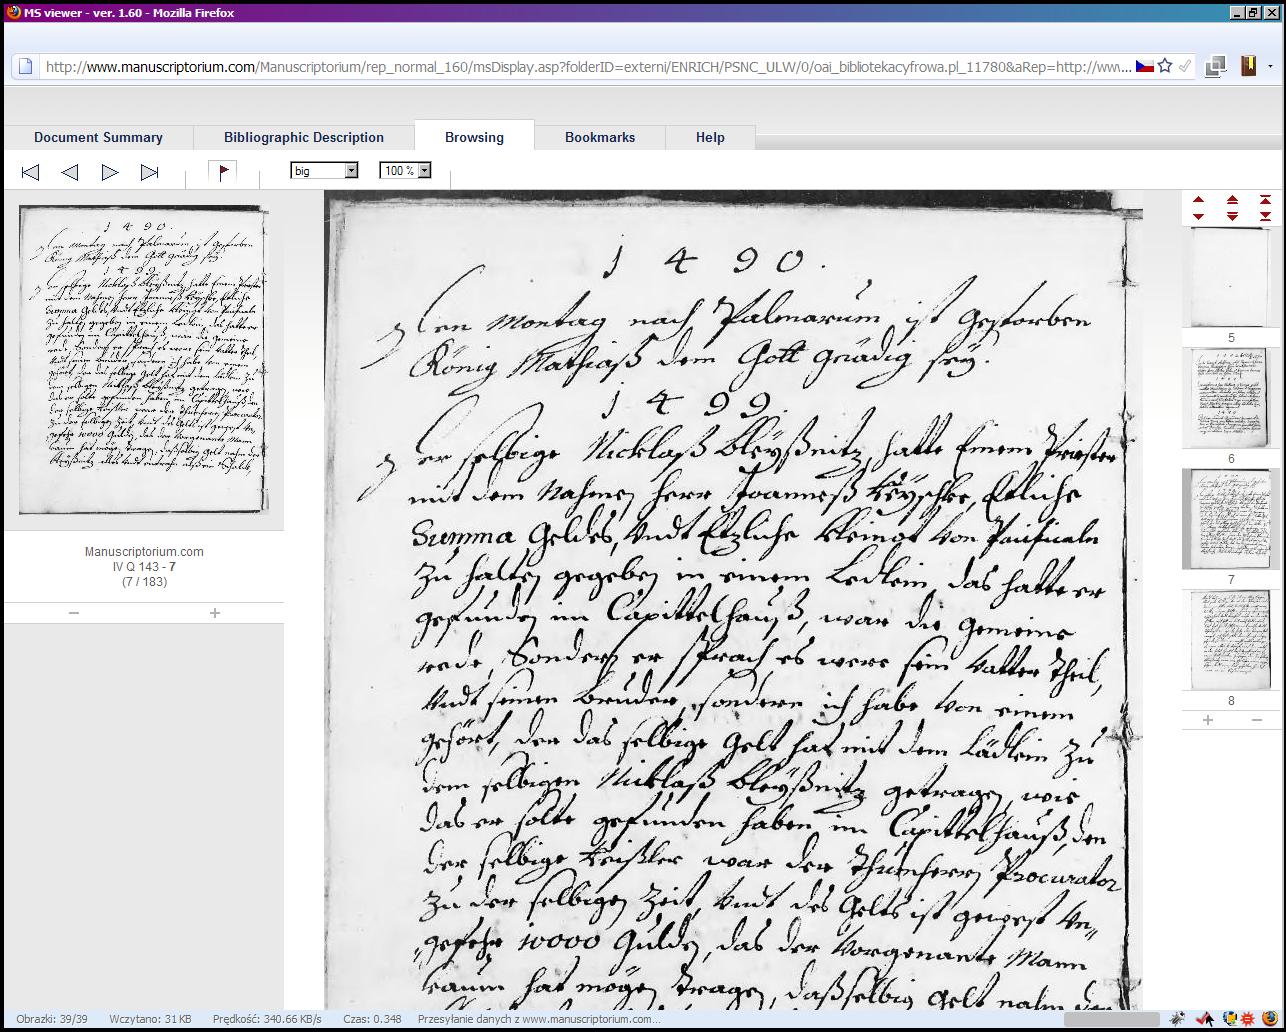Click plus under the left preview panel
The height and width of the screenshot is (1032, 1286).
214,613
